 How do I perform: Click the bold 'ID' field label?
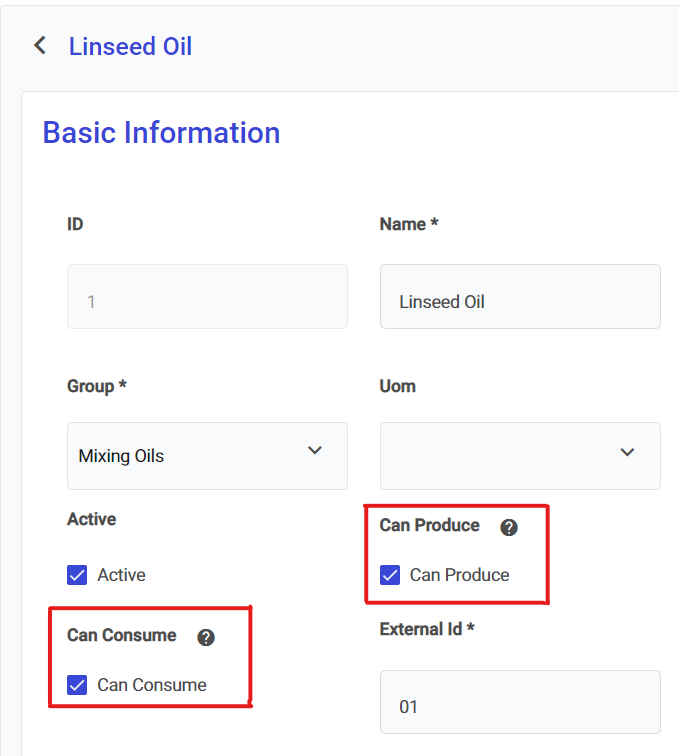[75, 225]
